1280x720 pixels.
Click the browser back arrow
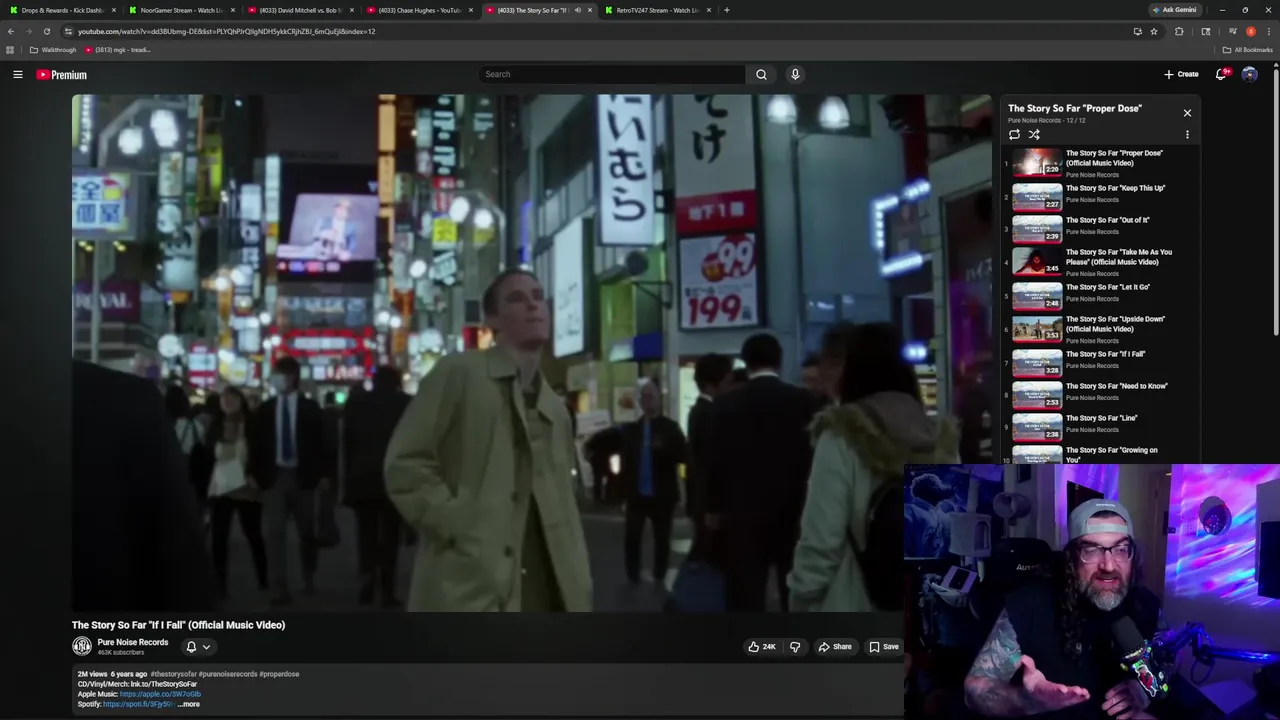(x=11, y=31)
